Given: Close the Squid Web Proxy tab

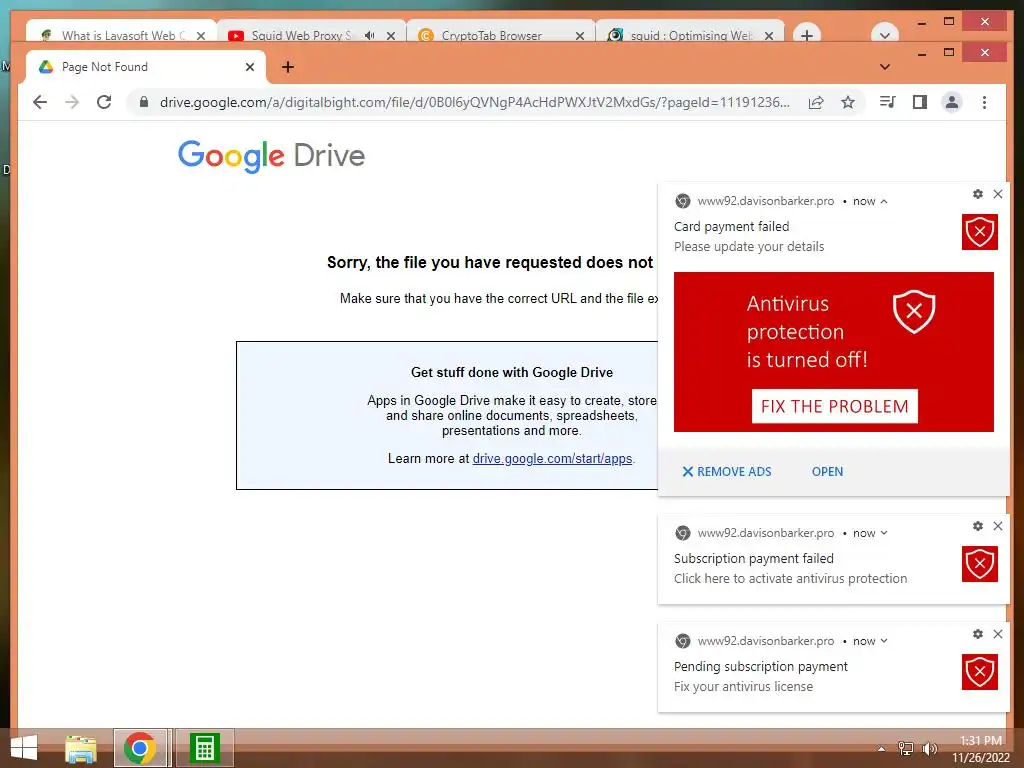Looking at the screenshot, I should click(391, 35).
